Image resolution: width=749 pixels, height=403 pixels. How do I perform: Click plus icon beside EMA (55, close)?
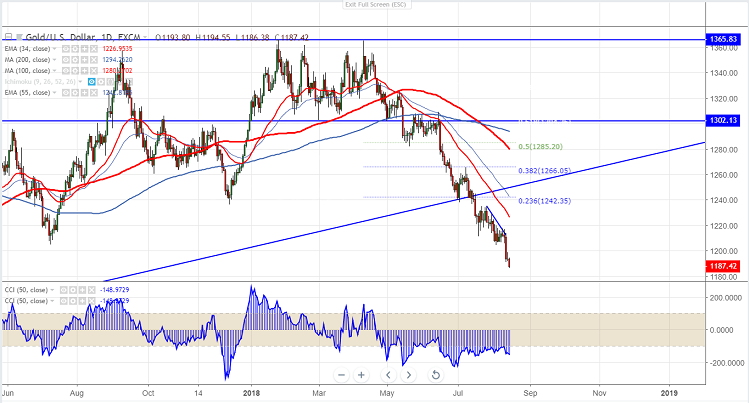click(85, 93)
